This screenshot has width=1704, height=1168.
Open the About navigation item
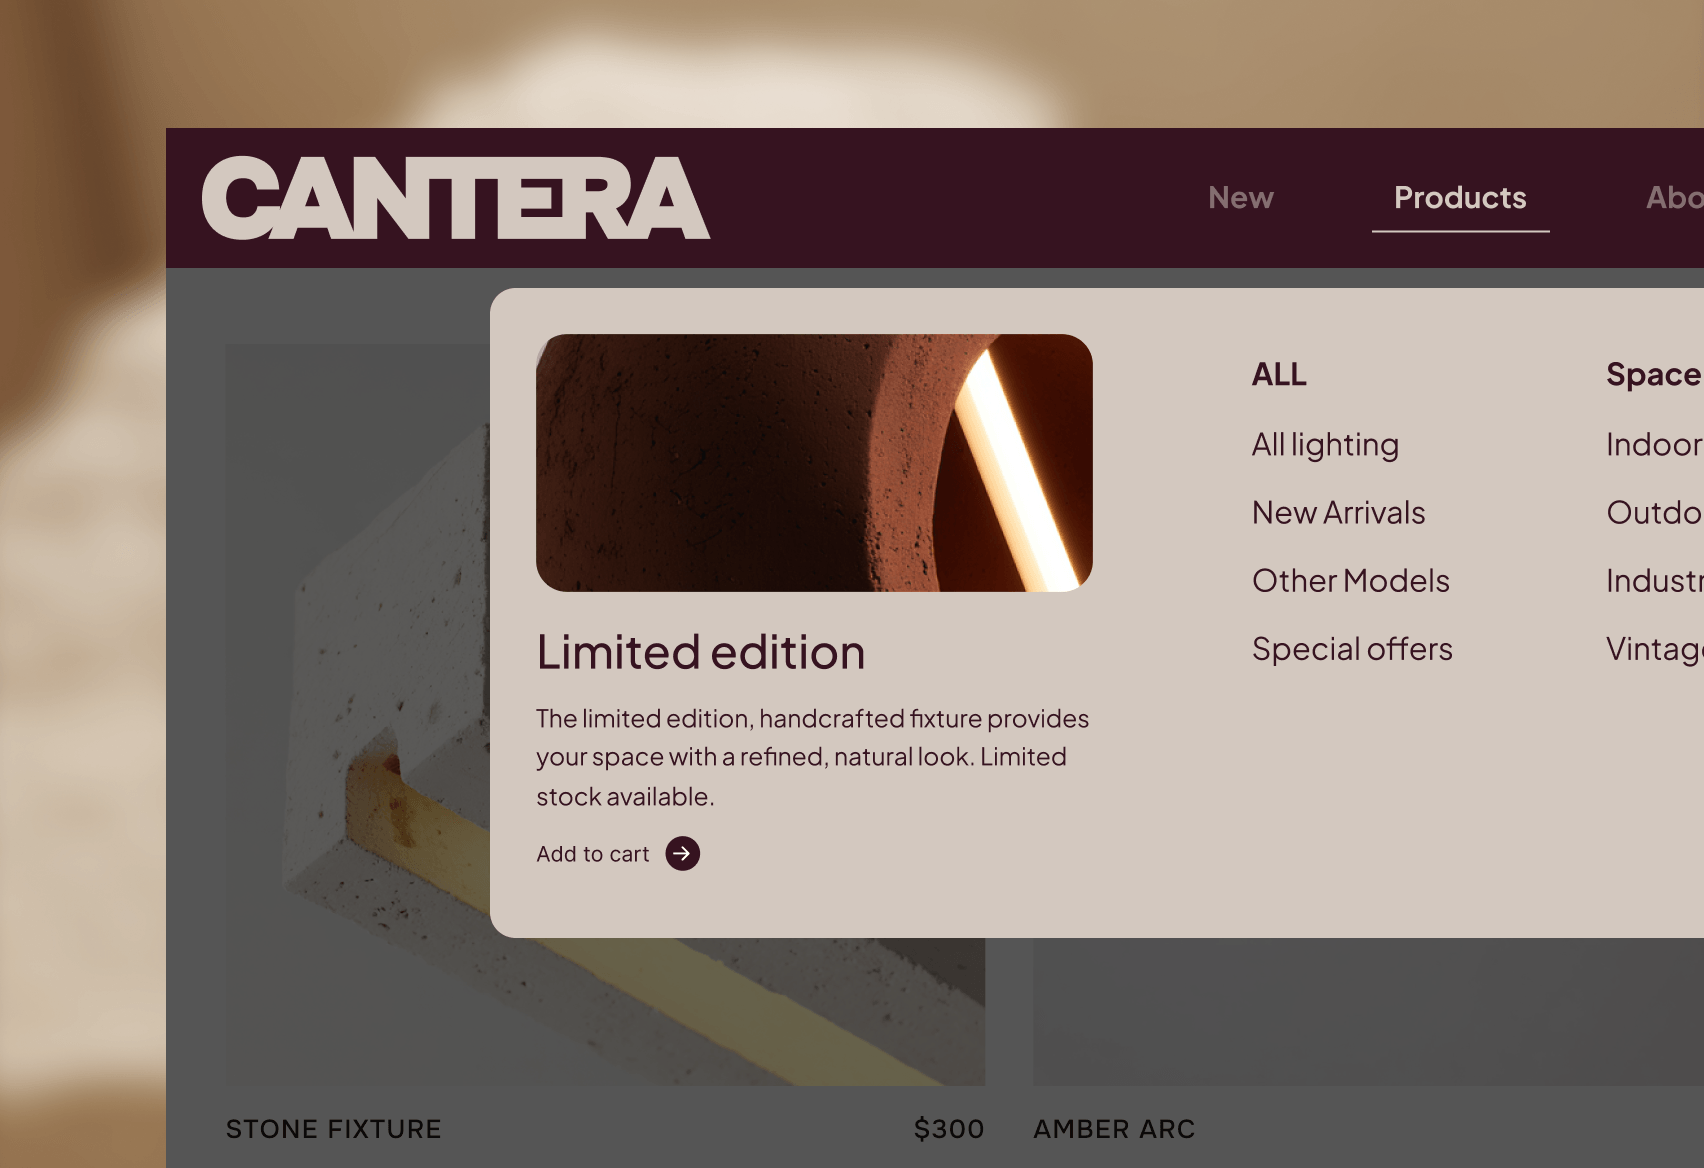click(1675, 198)
